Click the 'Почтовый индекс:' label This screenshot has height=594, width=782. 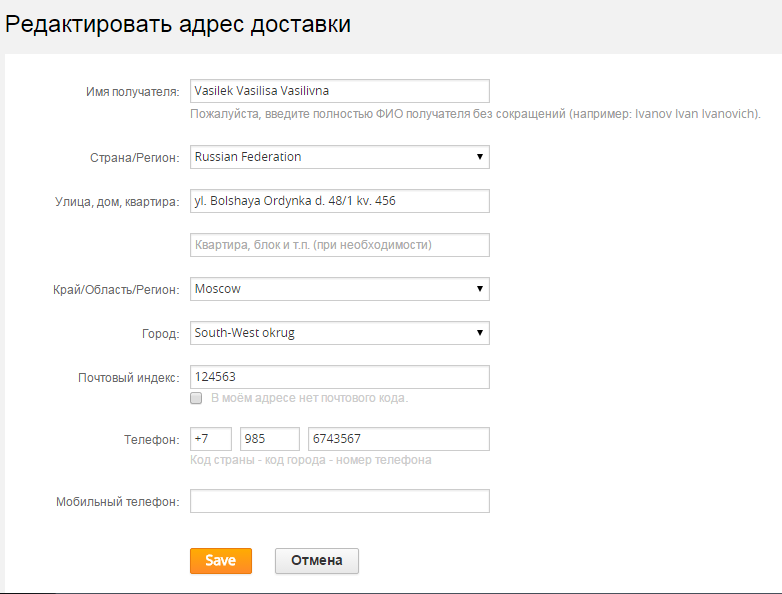click(129, 378)
